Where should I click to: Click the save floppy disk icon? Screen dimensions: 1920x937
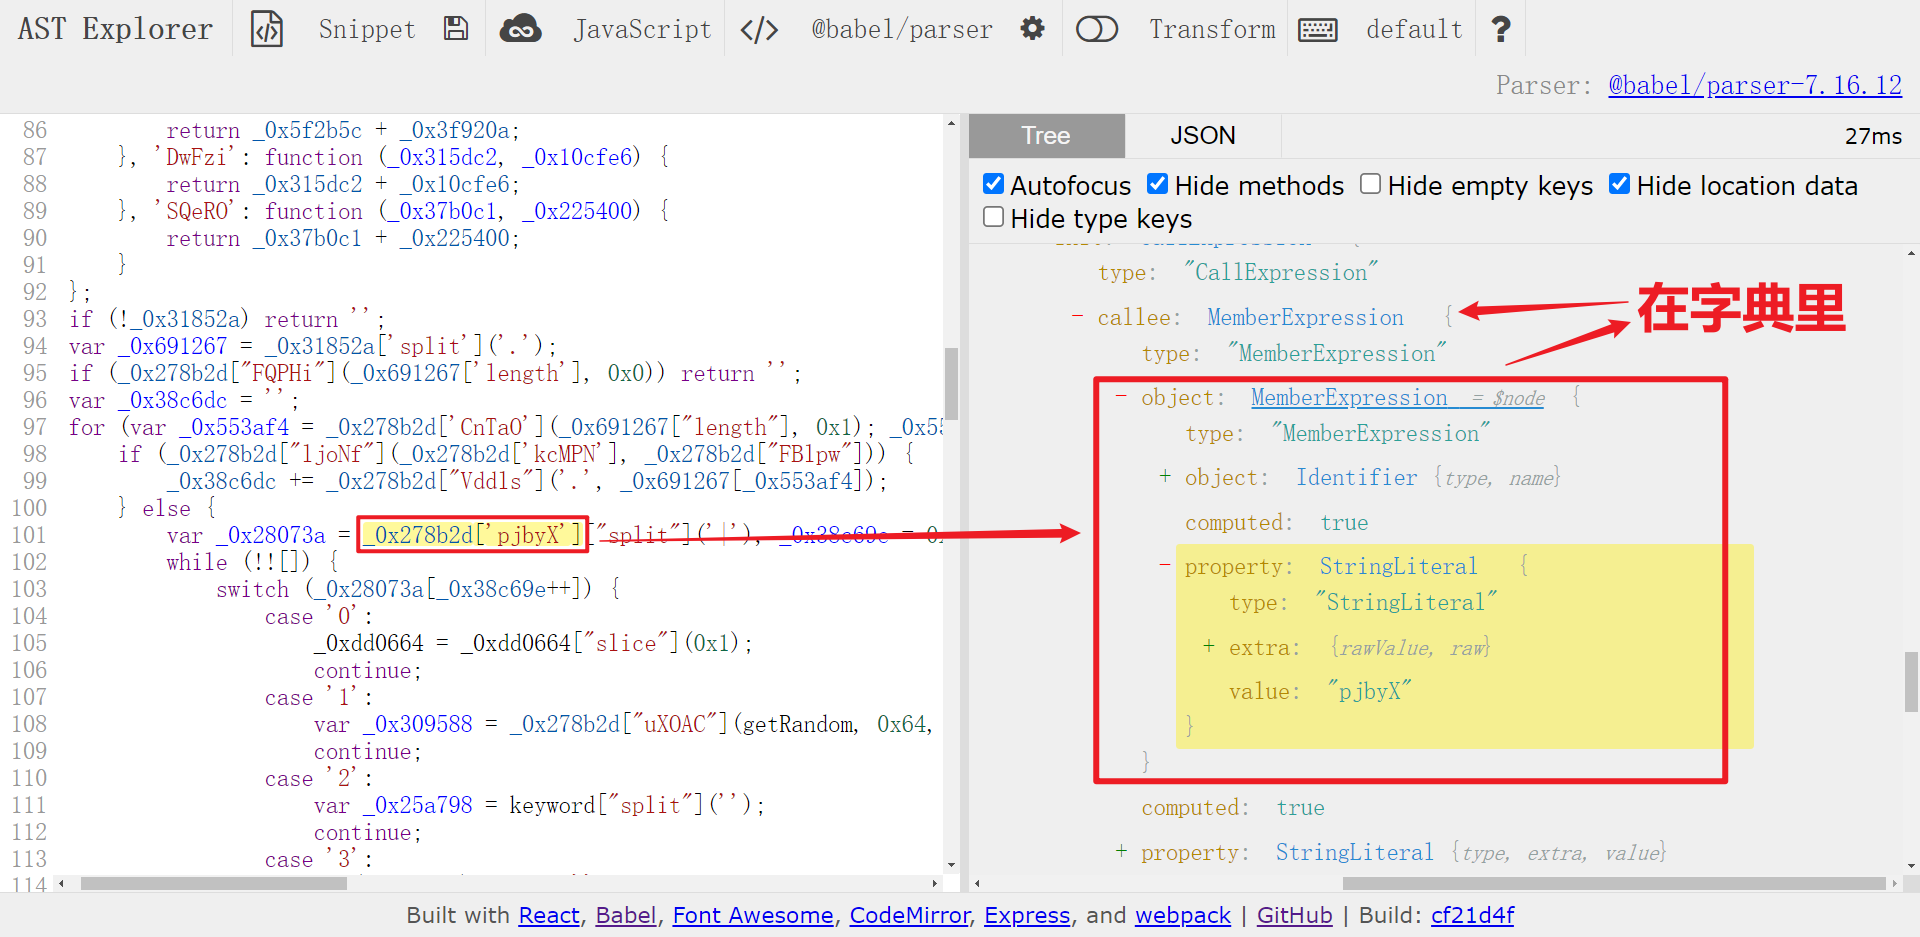(456, 29)
